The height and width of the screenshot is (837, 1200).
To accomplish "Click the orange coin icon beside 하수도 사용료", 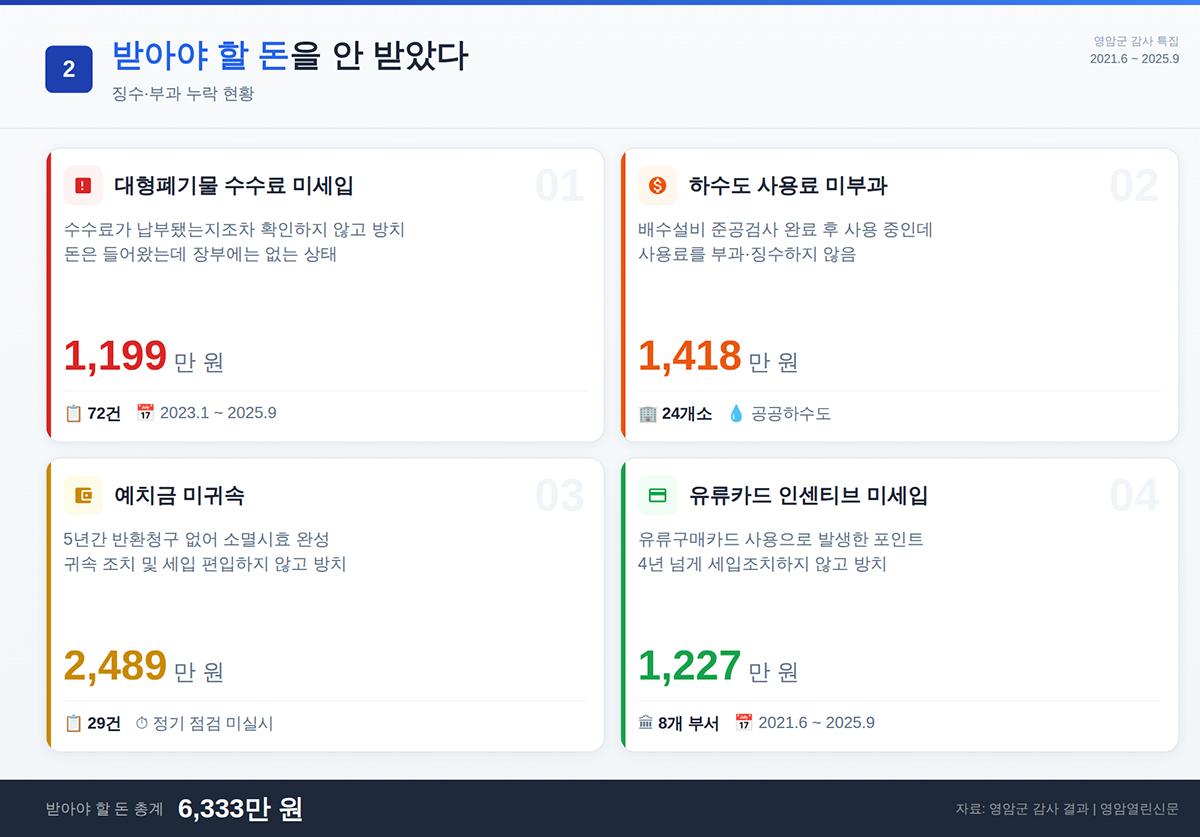I will point(657,185).
